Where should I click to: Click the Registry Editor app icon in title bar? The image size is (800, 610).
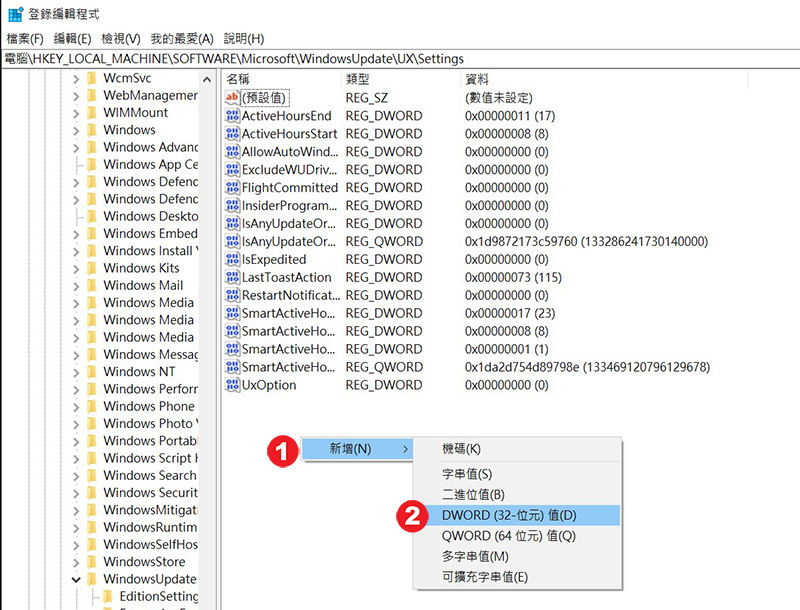coord(15,14)
